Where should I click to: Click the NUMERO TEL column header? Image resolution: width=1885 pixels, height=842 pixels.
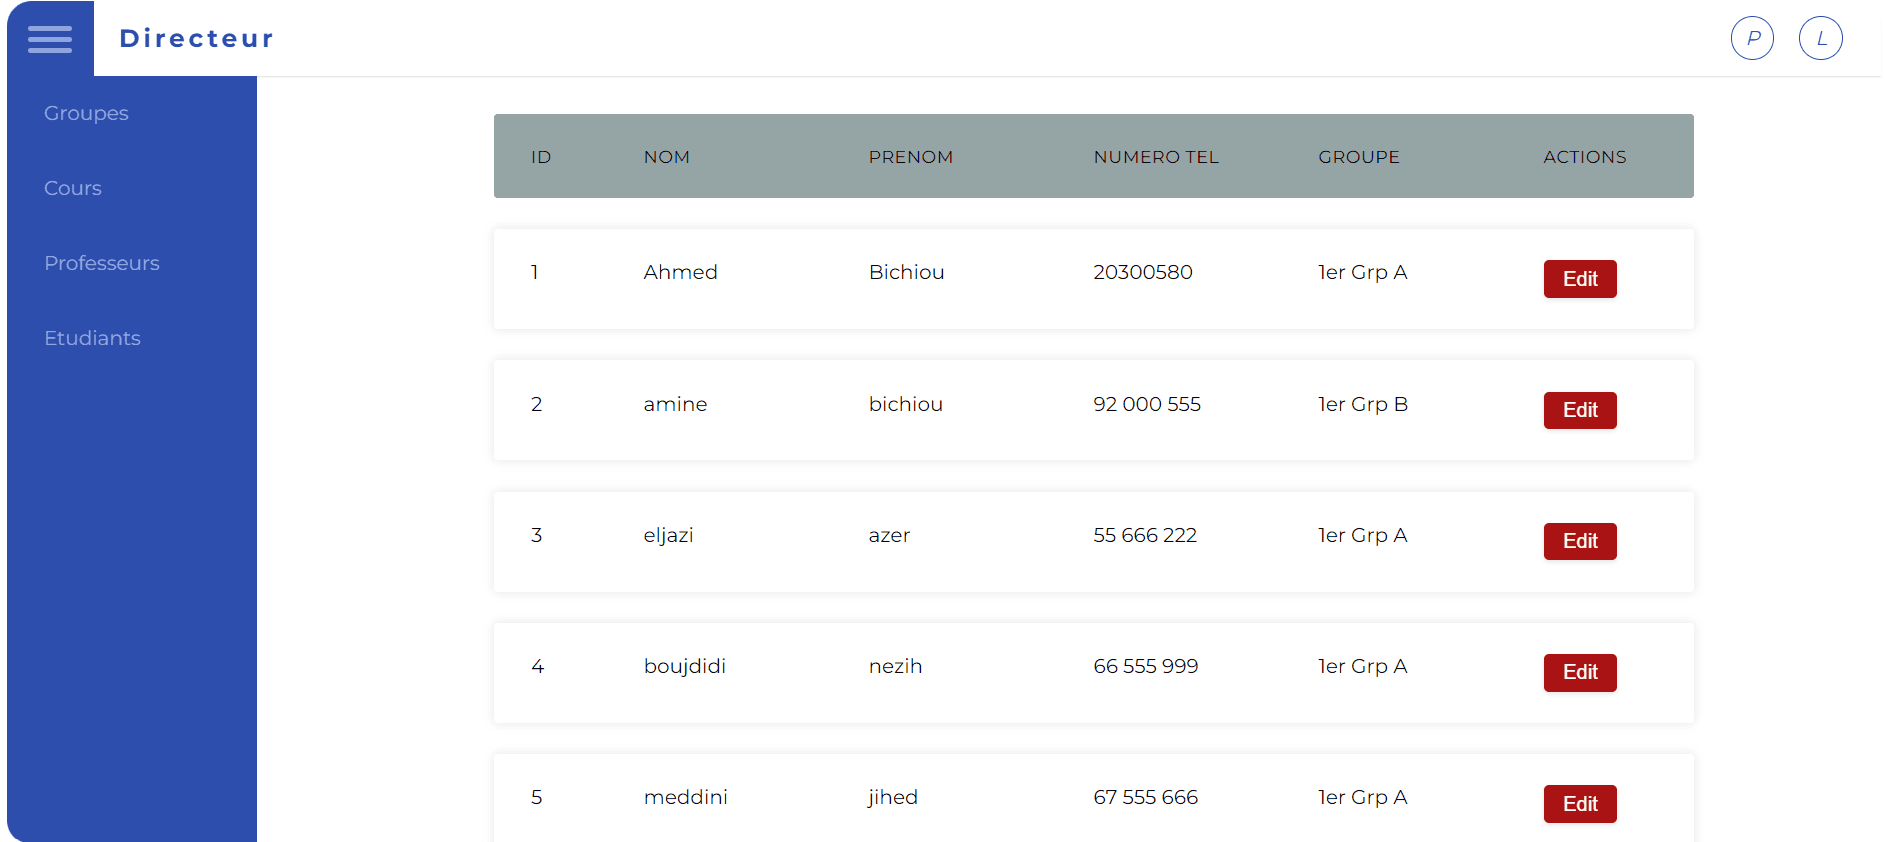pos(1156,157)
